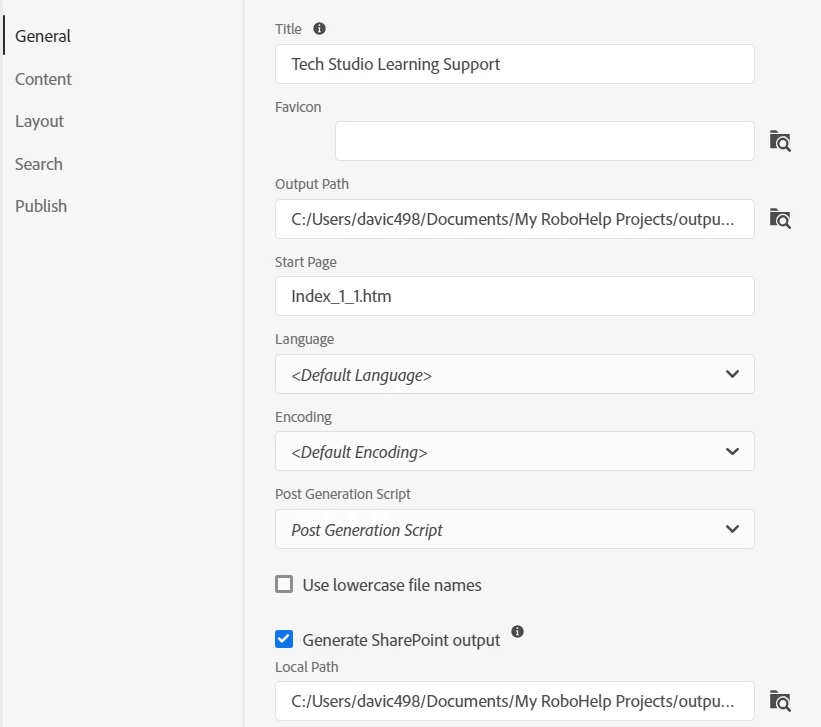Click the Favicon input field
The height and width of the screenshot is (727, 821).
(544, 141)
